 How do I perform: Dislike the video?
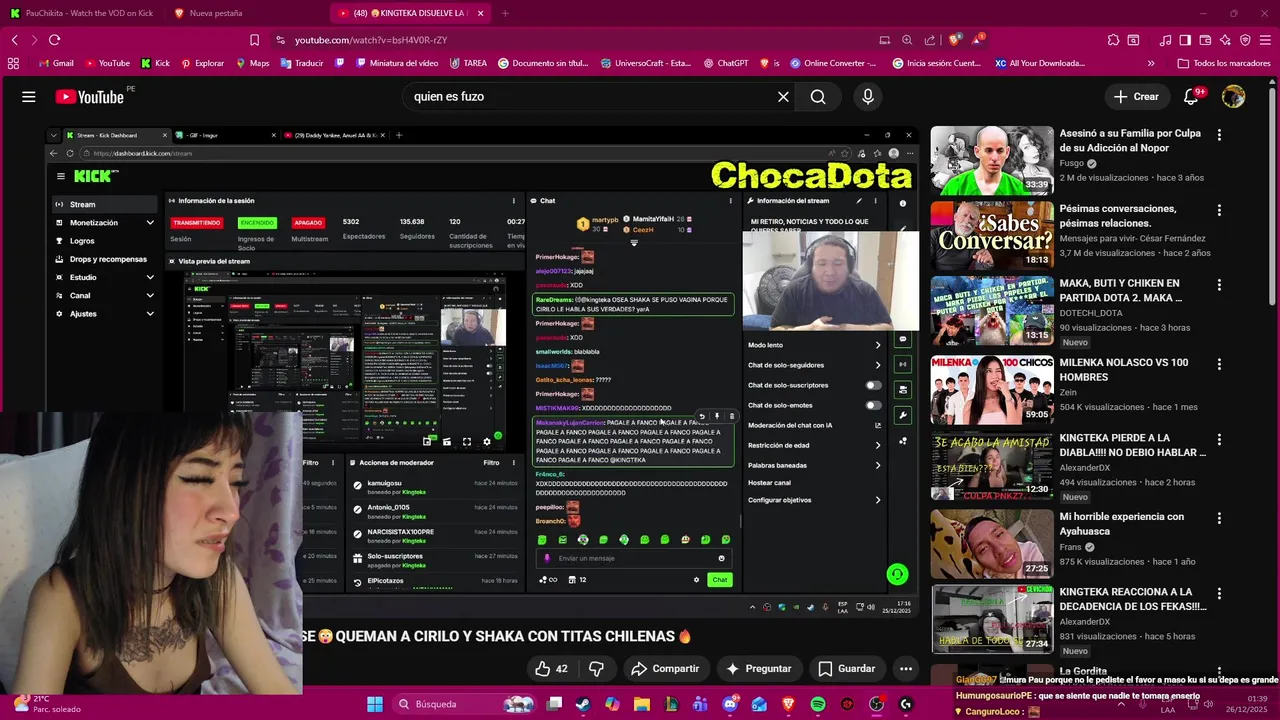point(597,669)
